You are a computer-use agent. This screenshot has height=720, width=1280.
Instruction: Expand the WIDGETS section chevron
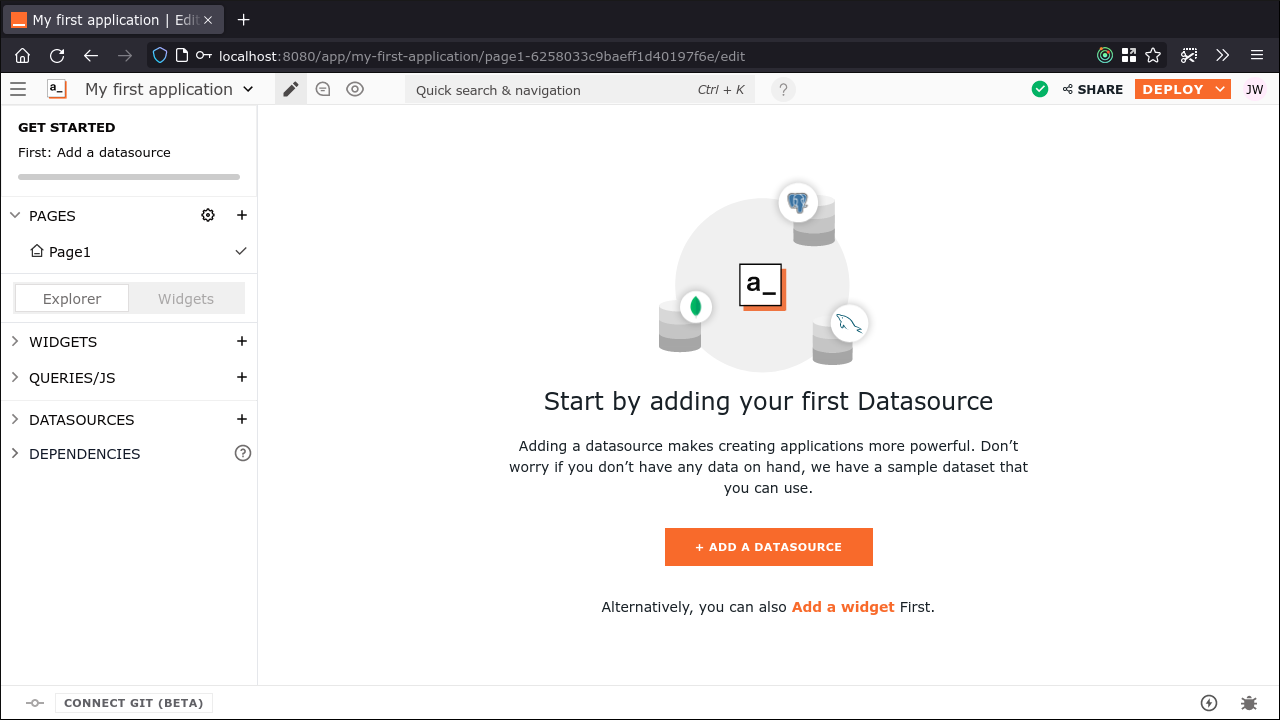coord(15,341)
